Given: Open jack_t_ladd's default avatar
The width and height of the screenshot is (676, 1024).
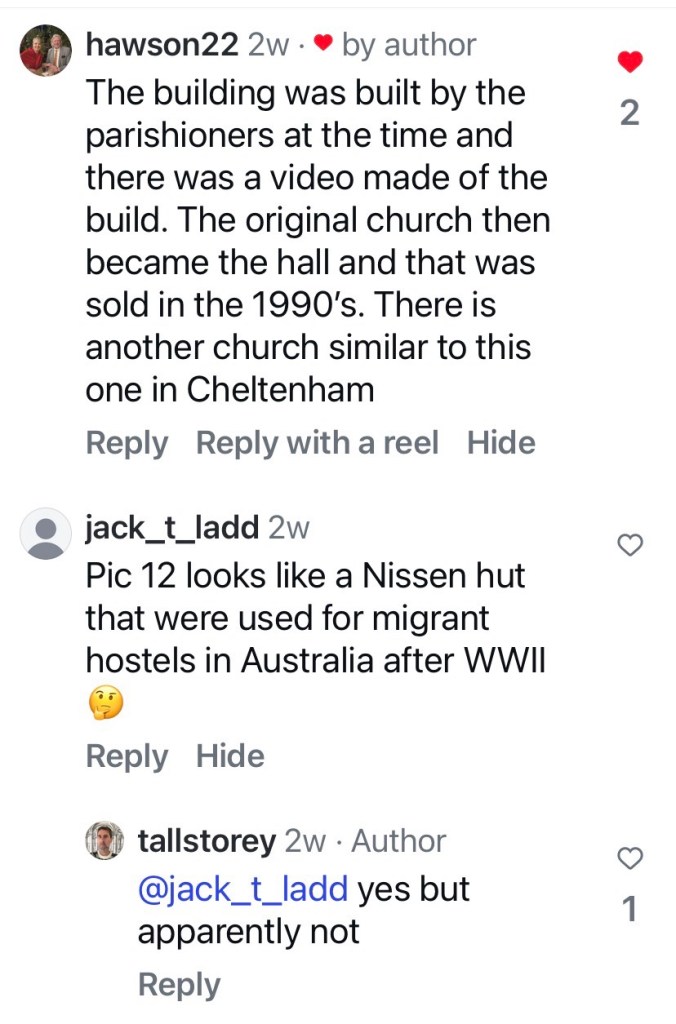Looking at the screenshot, I should (46, 535).
